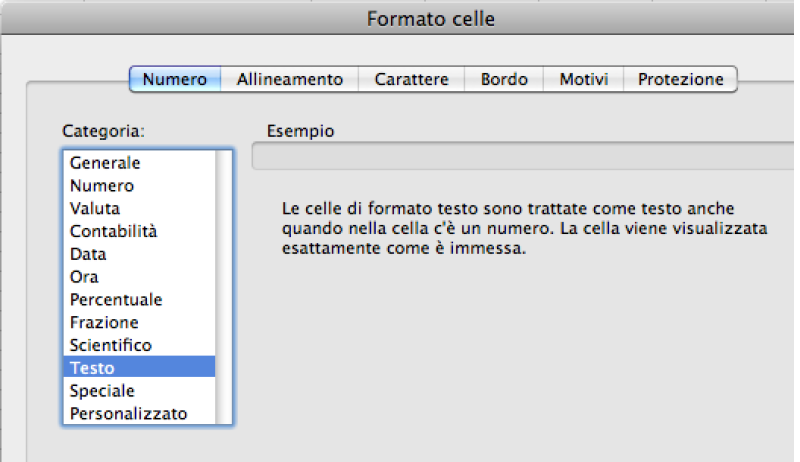
Task: Select the Valuta category
Action: [x=95, y=209]
